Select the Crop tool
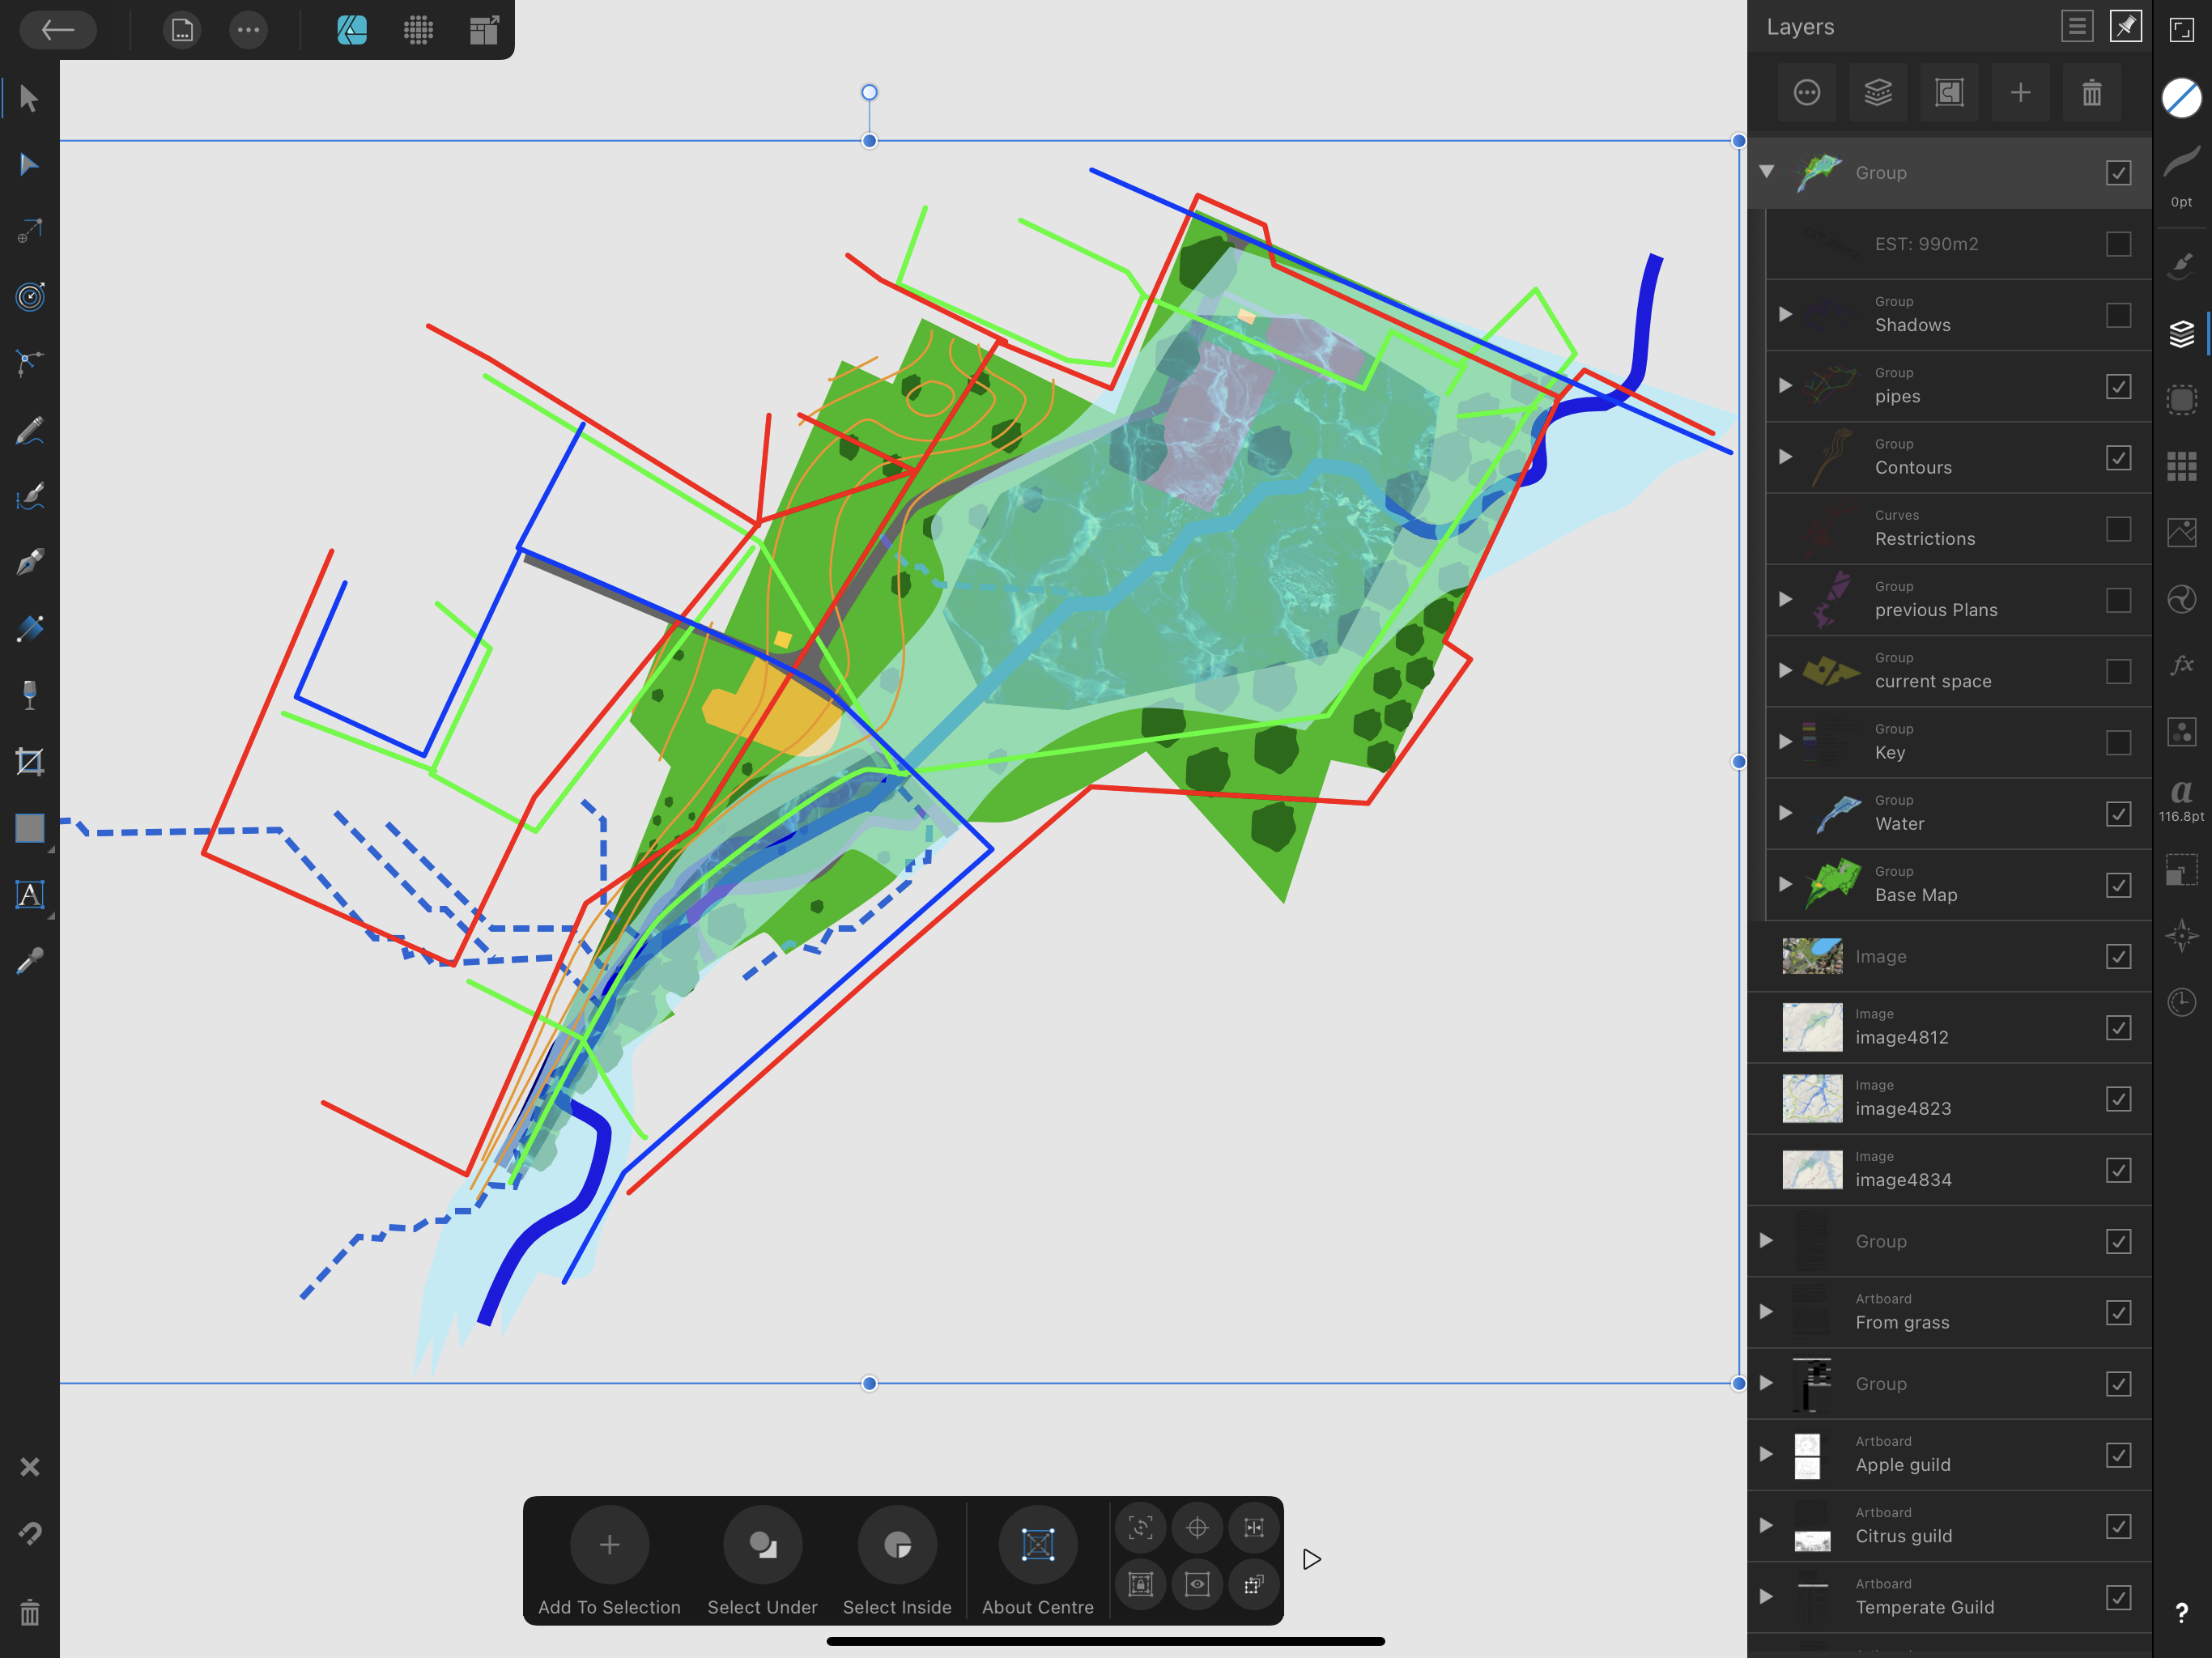 point(29,762)
